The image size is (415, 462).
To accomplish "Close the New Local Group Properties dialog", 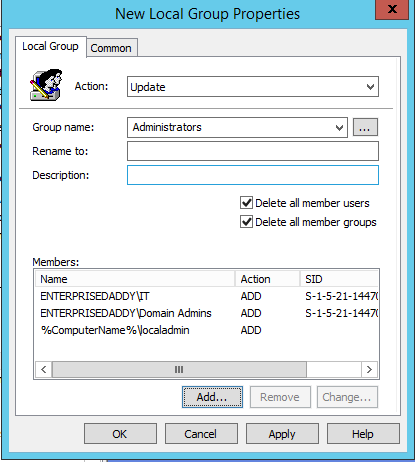I will 392,9.
